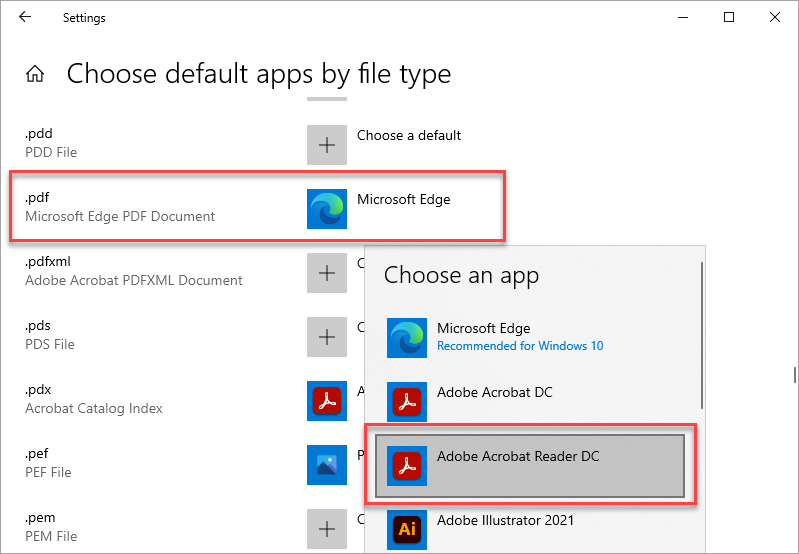Open Settings home via house icon
Viewport: 799px width, 554px height.
(x=35, y=74)
